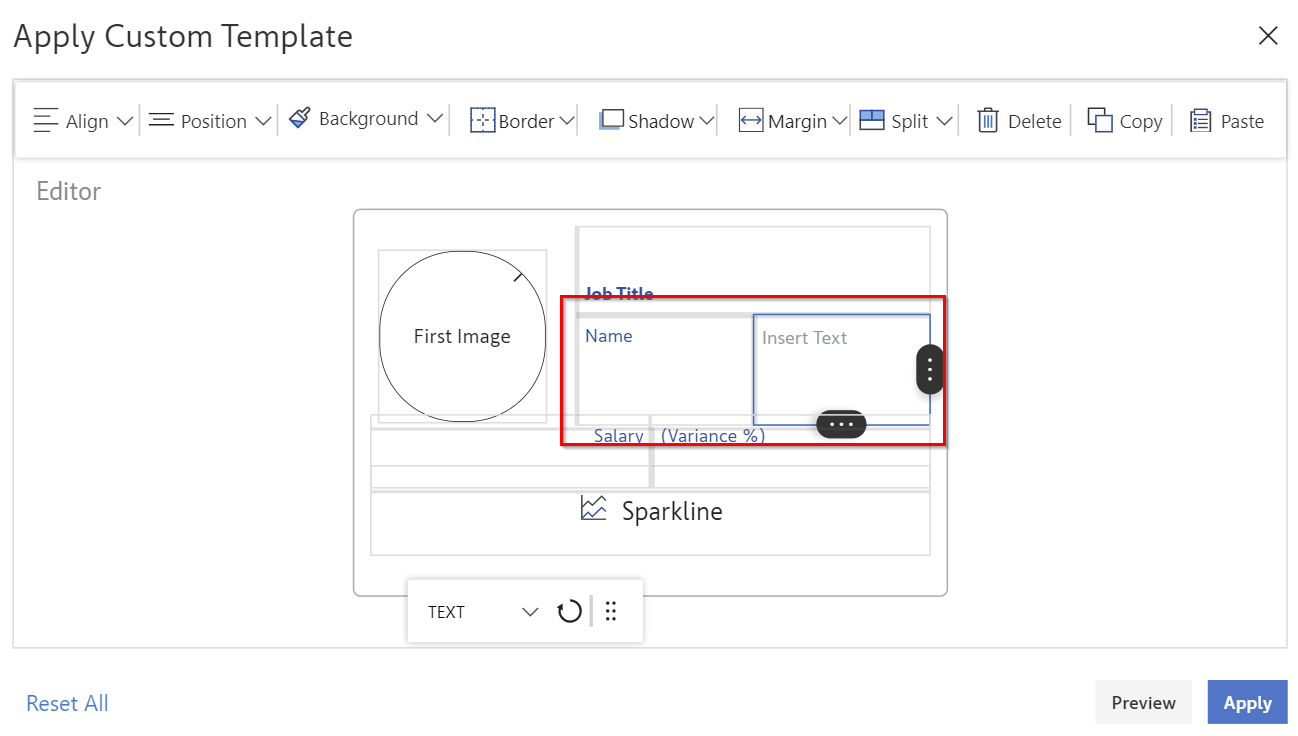Click the horizontal three-dot cell handle
The image size is (1298, 736).
tap(841, 424)
